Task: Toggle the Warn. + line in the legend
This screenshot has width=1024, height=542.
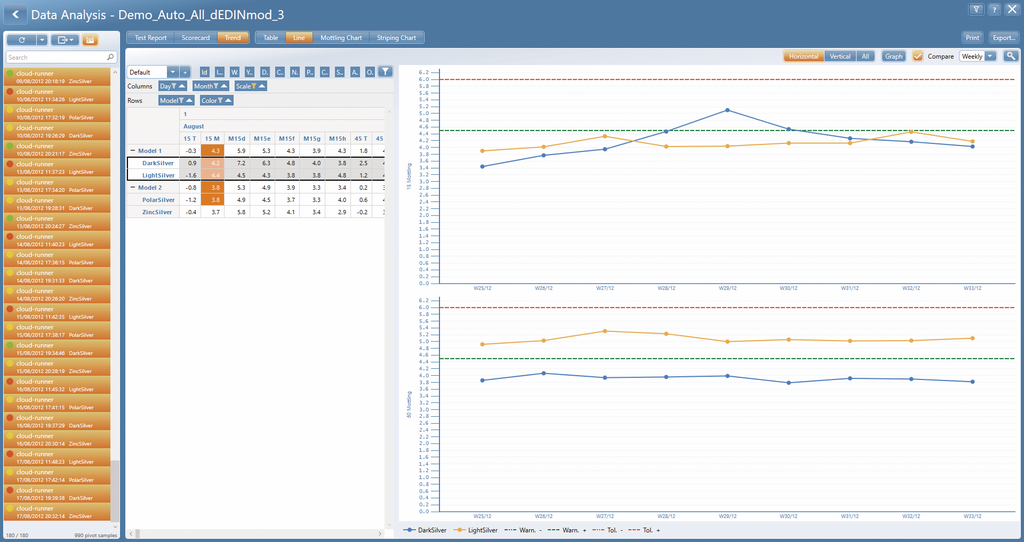Action: pos(567,530)
